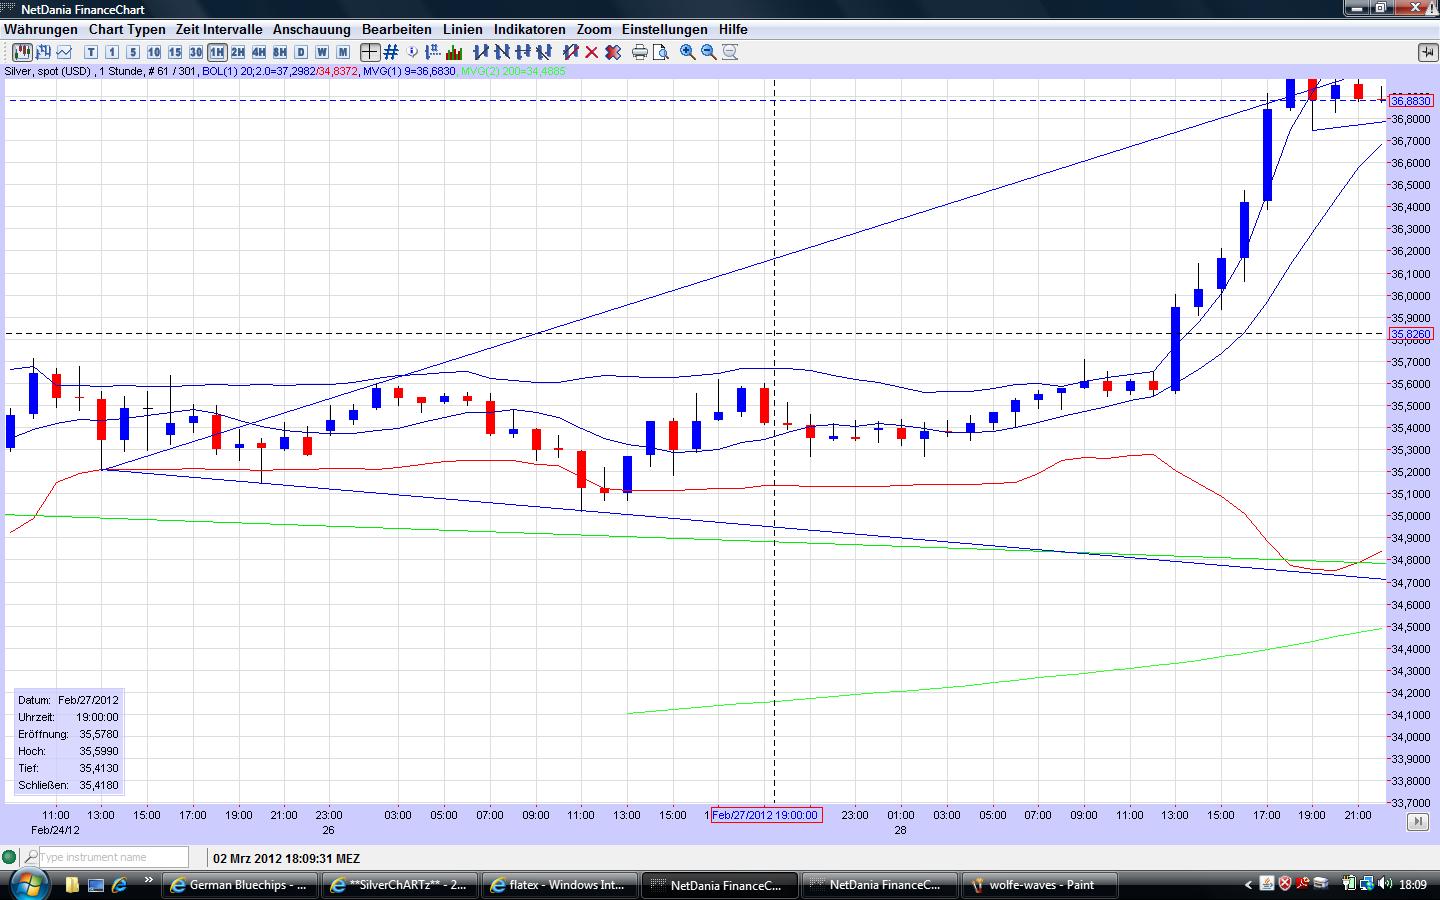Open the Chart Typen menu
1440x900 pixels.
coord(127,30)
